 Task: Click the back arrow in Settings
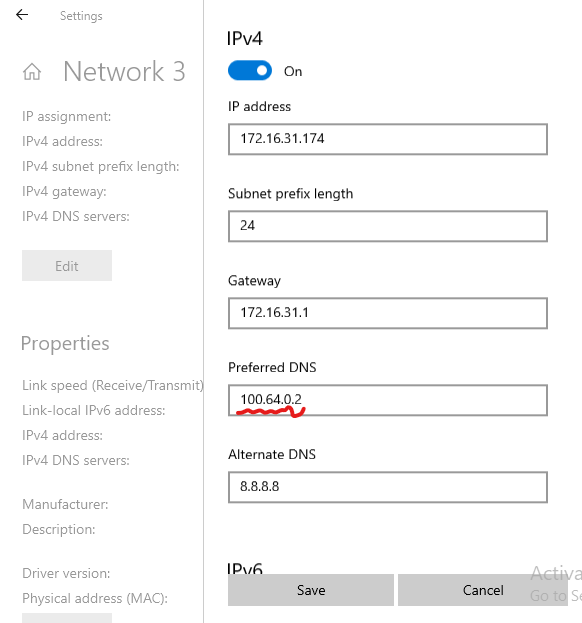coord(22,15)
